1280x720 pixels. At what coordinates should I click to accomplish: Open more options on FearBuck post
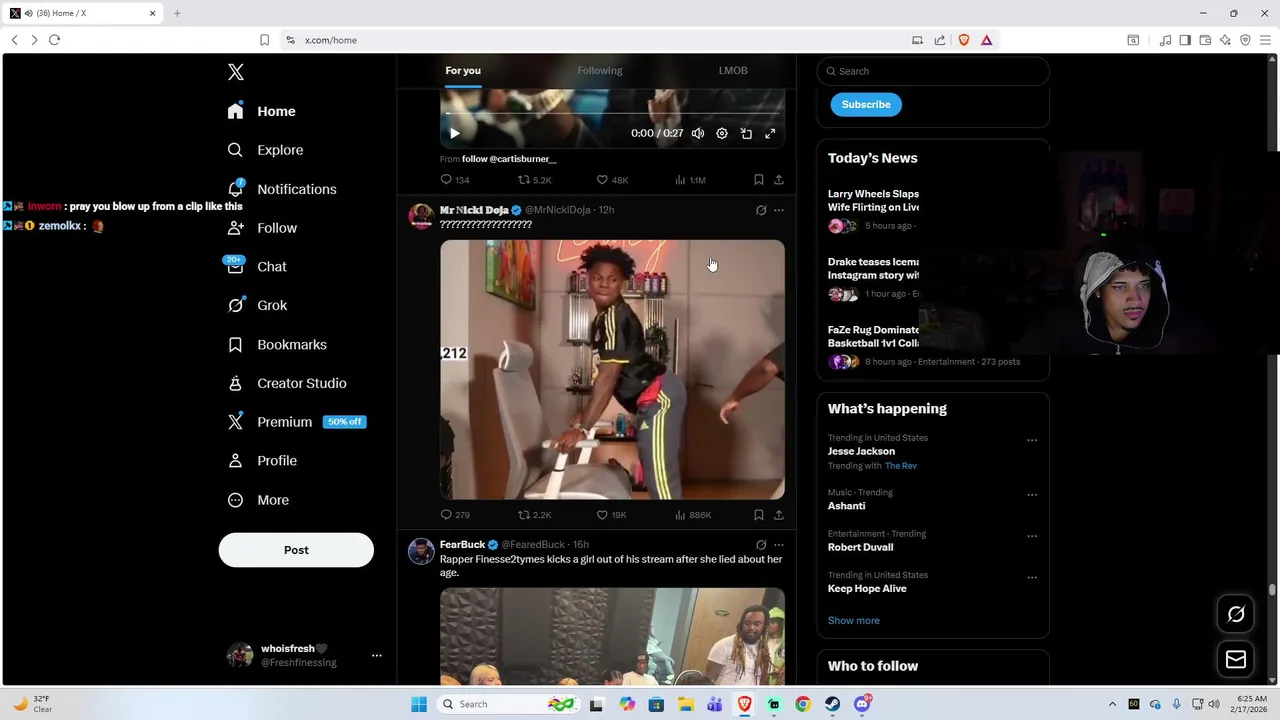point(779,545)
